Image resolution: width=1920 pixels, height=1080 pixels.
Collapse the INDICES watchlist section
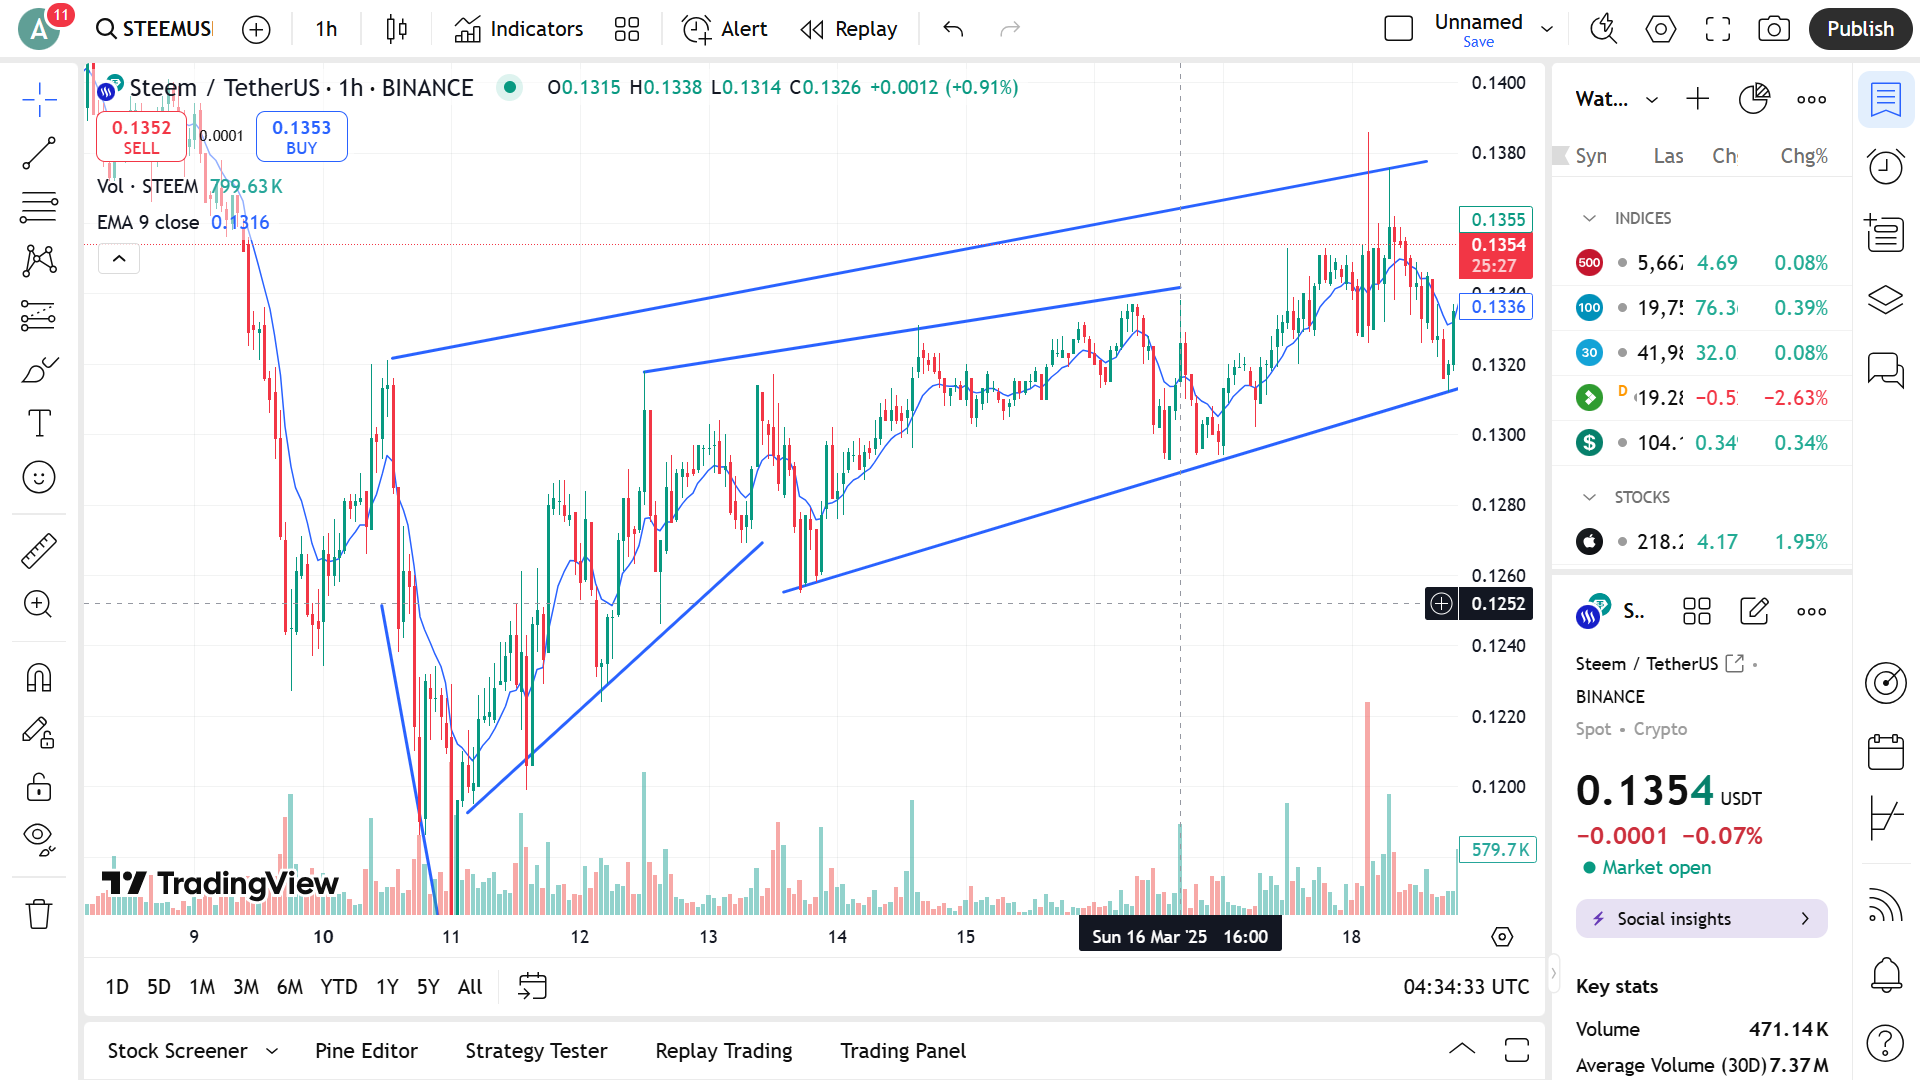click(1589, 218)
